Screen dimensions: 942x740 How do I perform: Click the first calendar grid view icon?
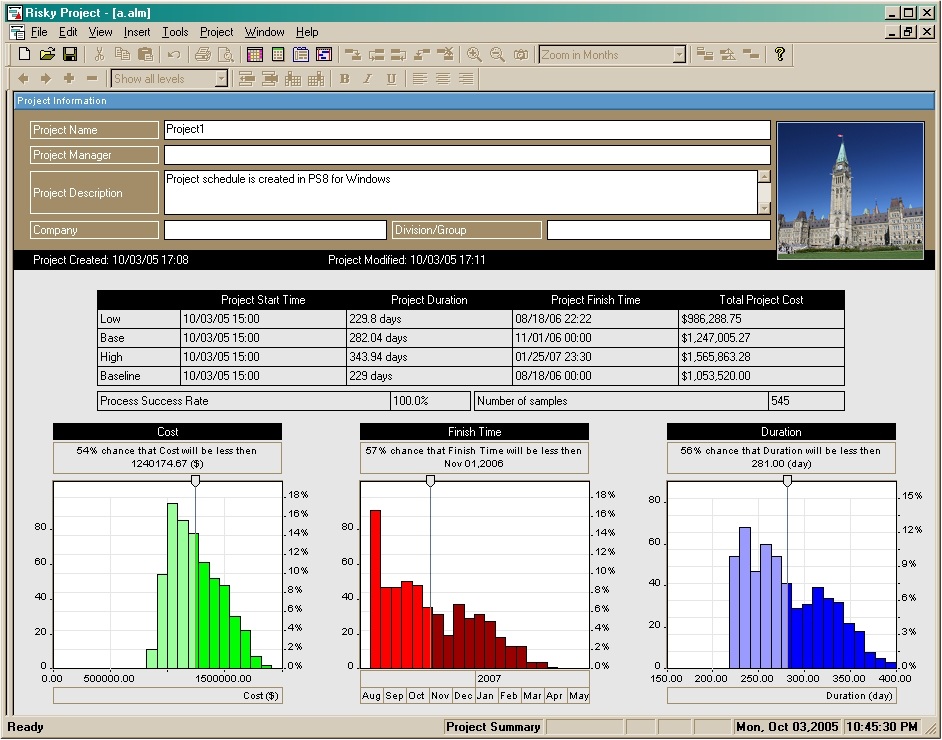(255, 55)
